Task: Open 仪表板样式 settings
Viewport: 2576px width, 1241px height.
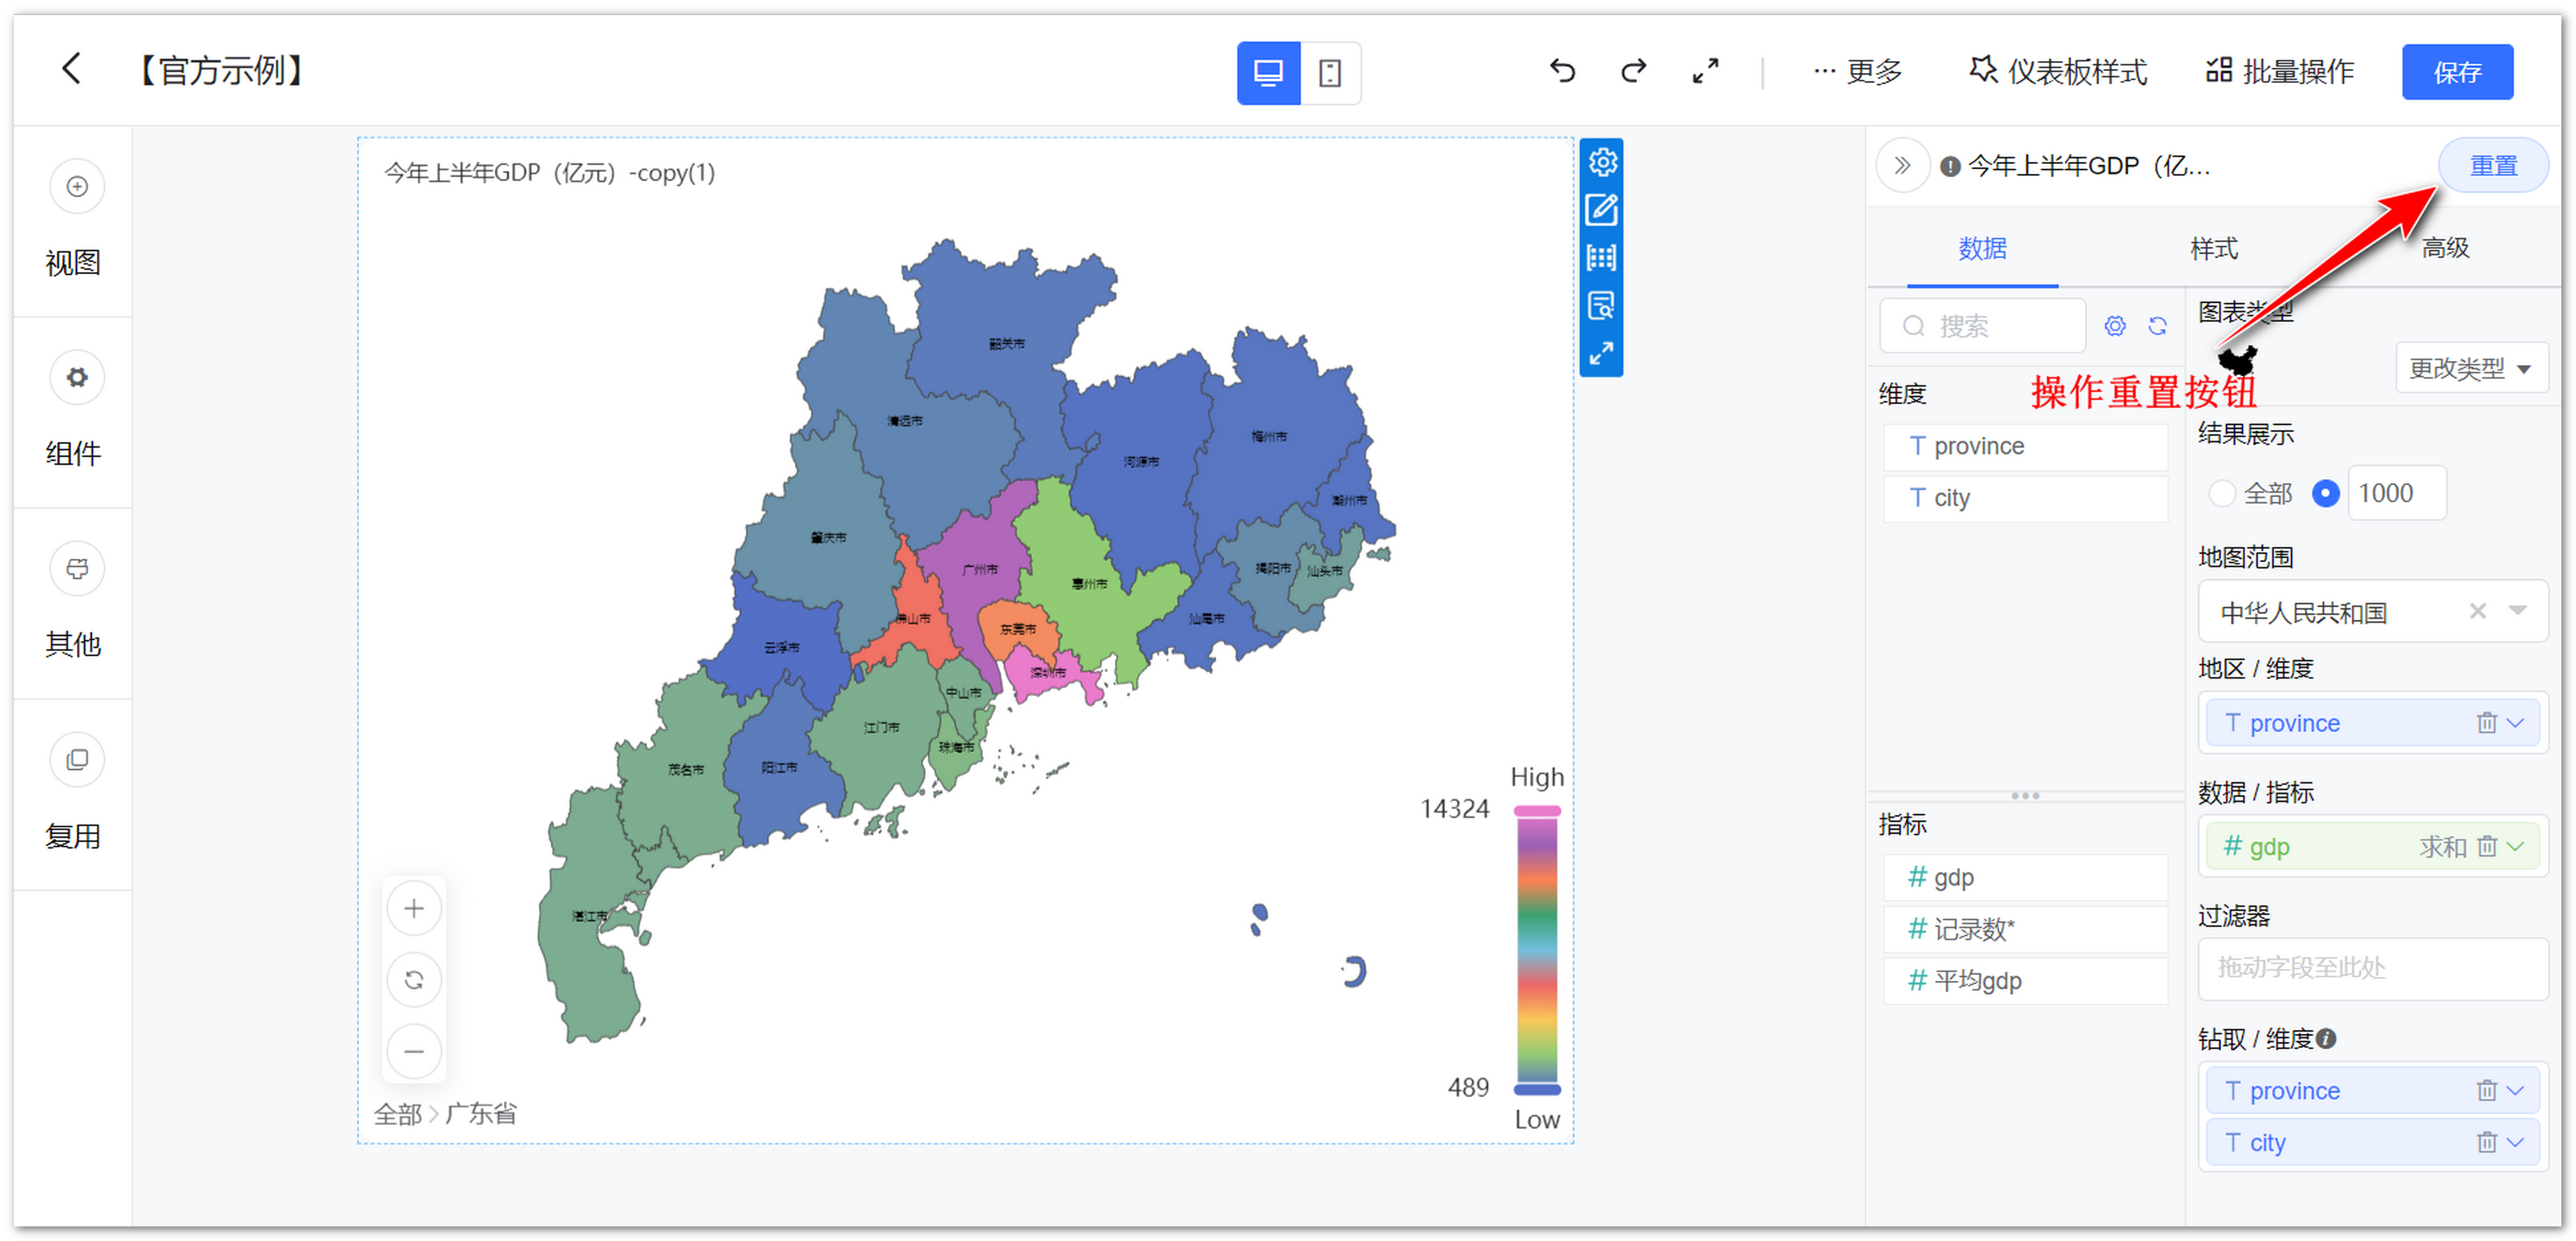Action: pos(2058,72)
